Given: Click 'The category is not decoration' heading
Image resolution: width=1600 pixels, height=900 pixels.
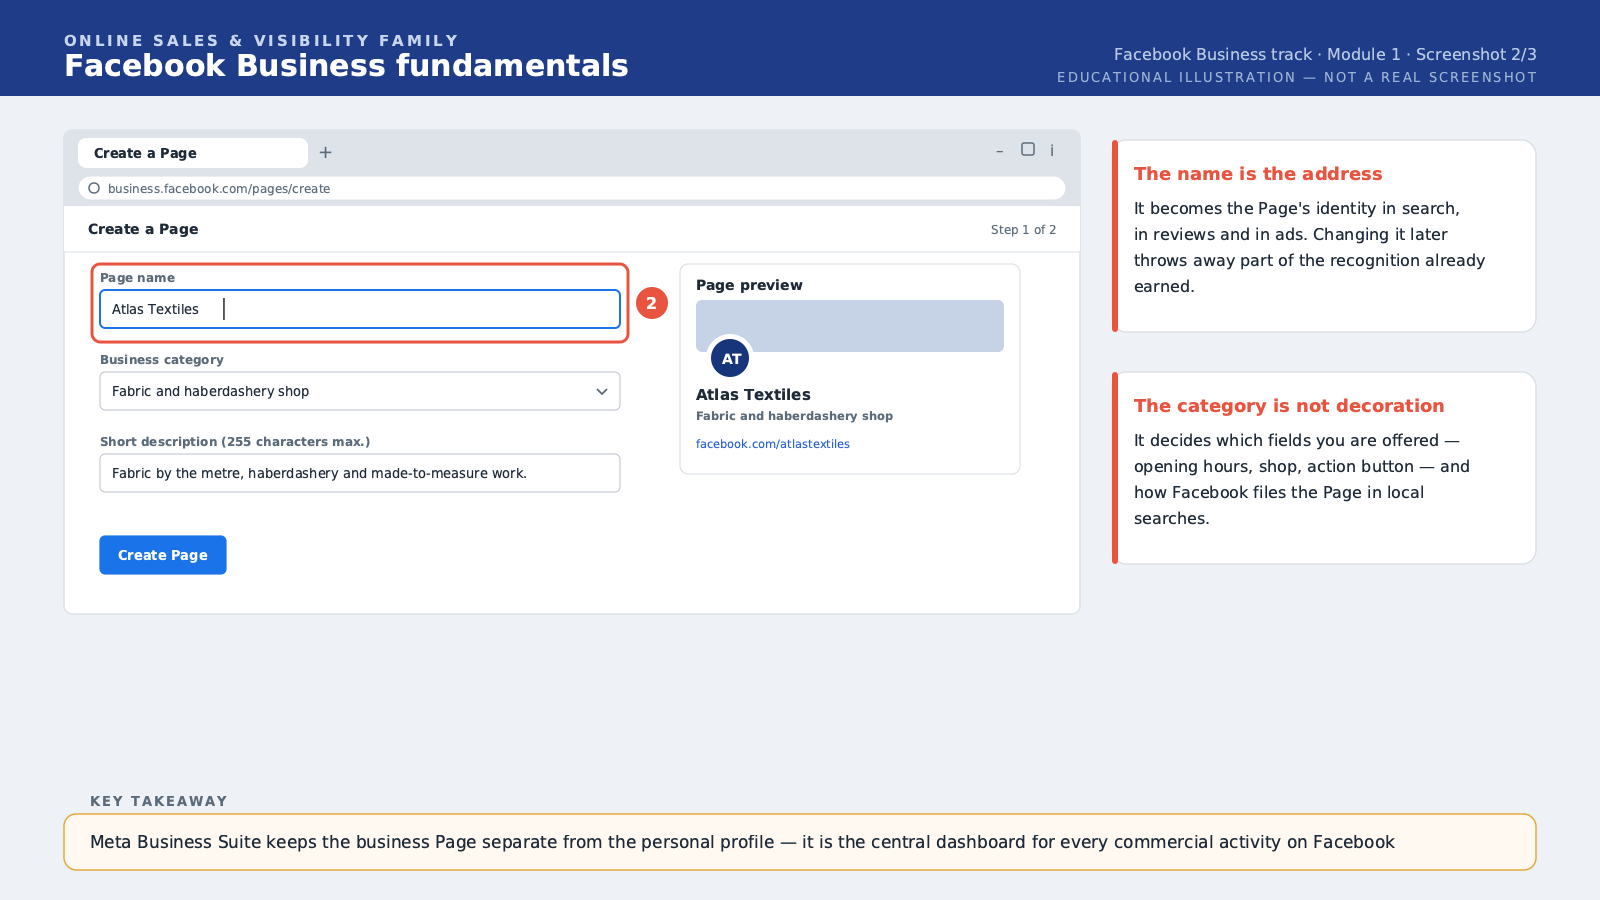Looking at the screenshot, I should point(1289,406).
